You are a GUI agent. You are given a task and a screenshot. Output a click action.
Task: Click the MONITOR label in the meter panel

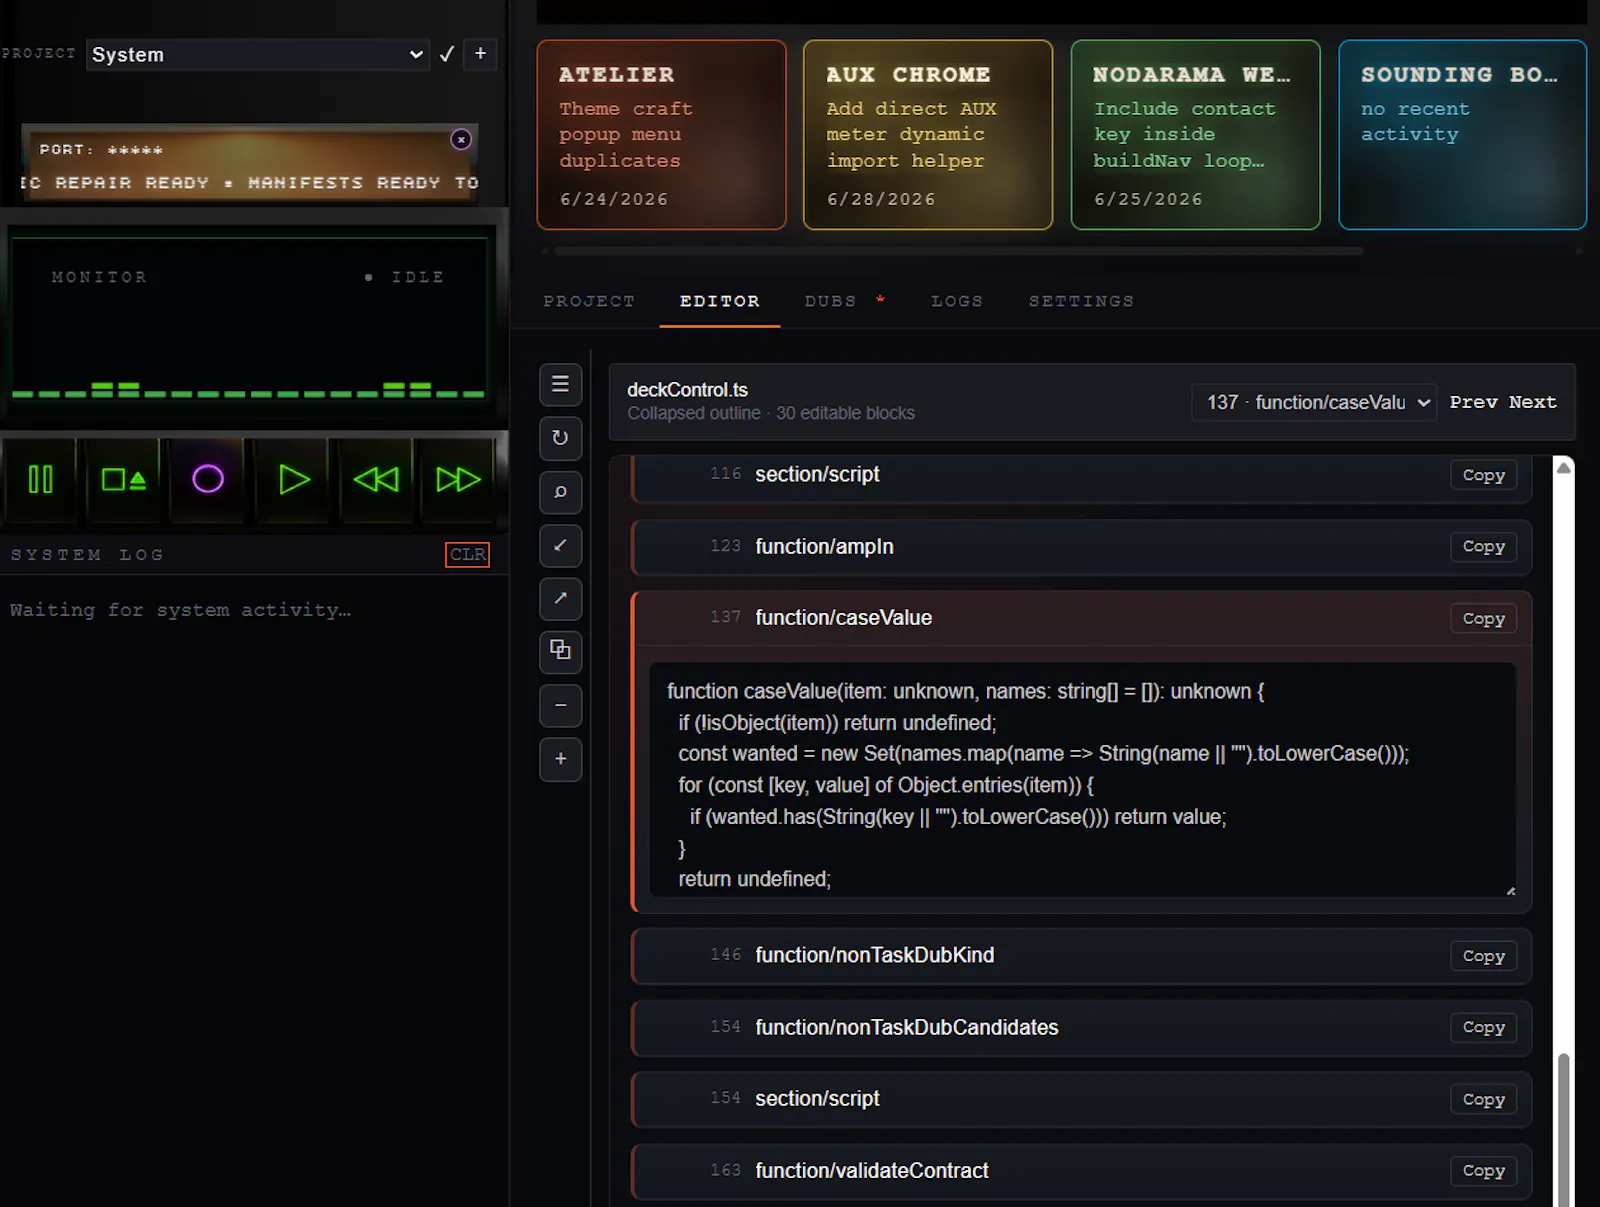coord(99,277)
